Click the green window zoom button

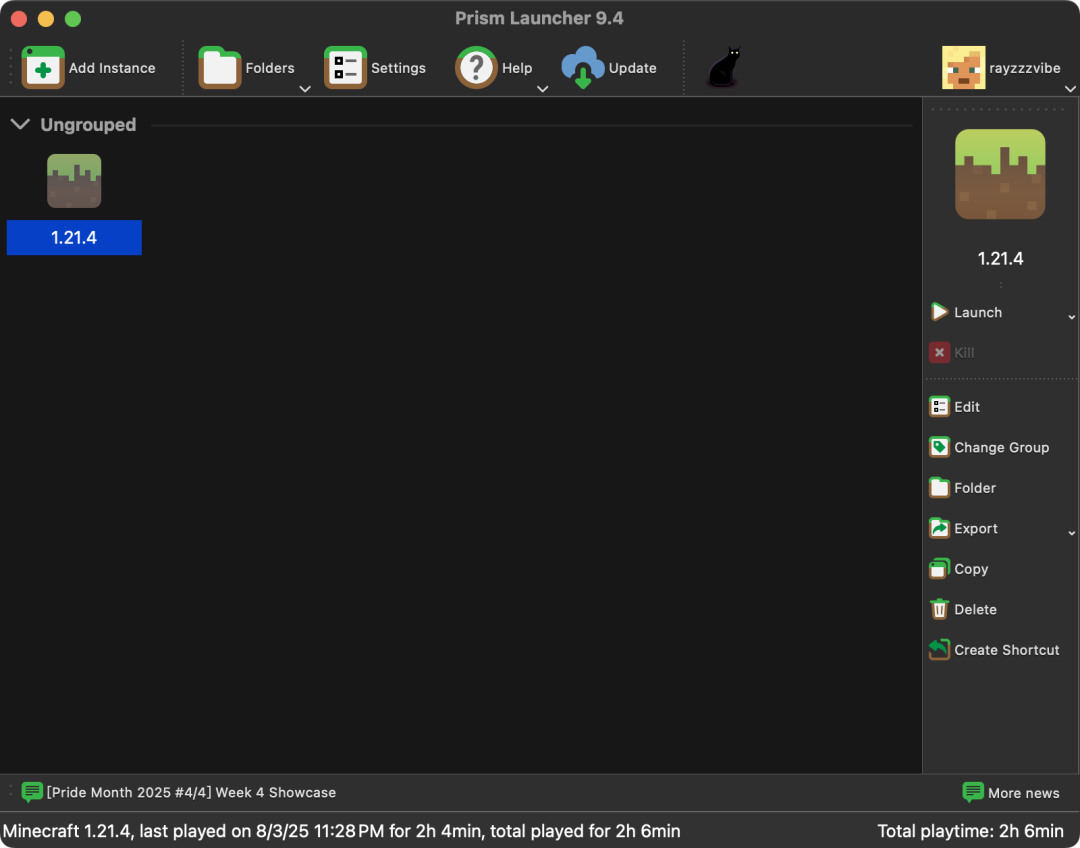[x=73, y=19]
